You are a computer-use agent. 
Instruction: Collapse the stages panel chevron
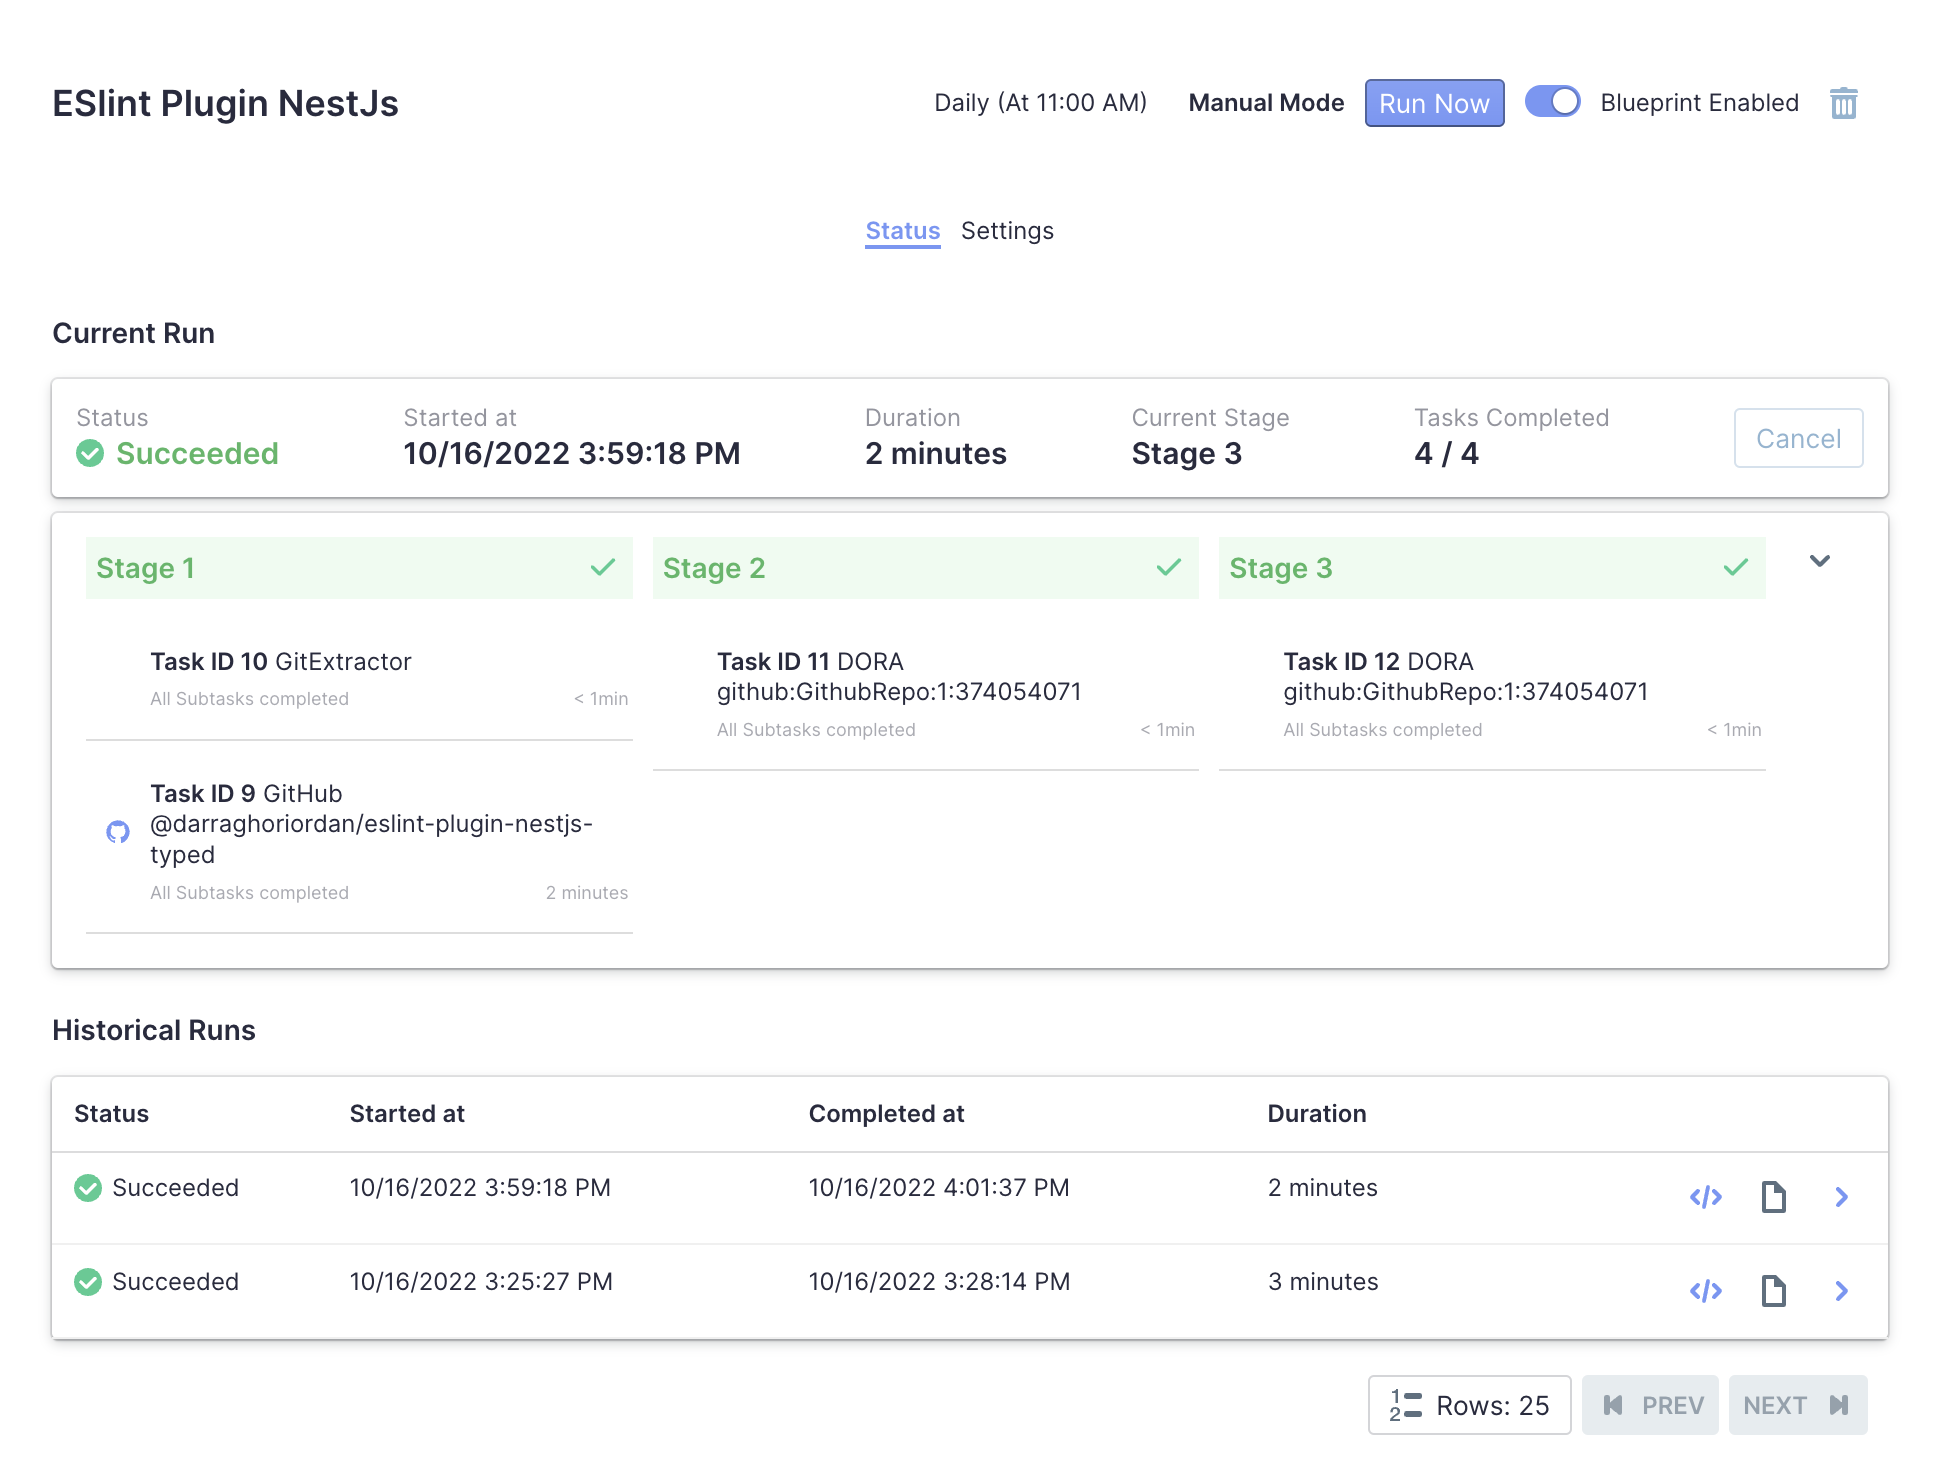[x=1820, y=561]
